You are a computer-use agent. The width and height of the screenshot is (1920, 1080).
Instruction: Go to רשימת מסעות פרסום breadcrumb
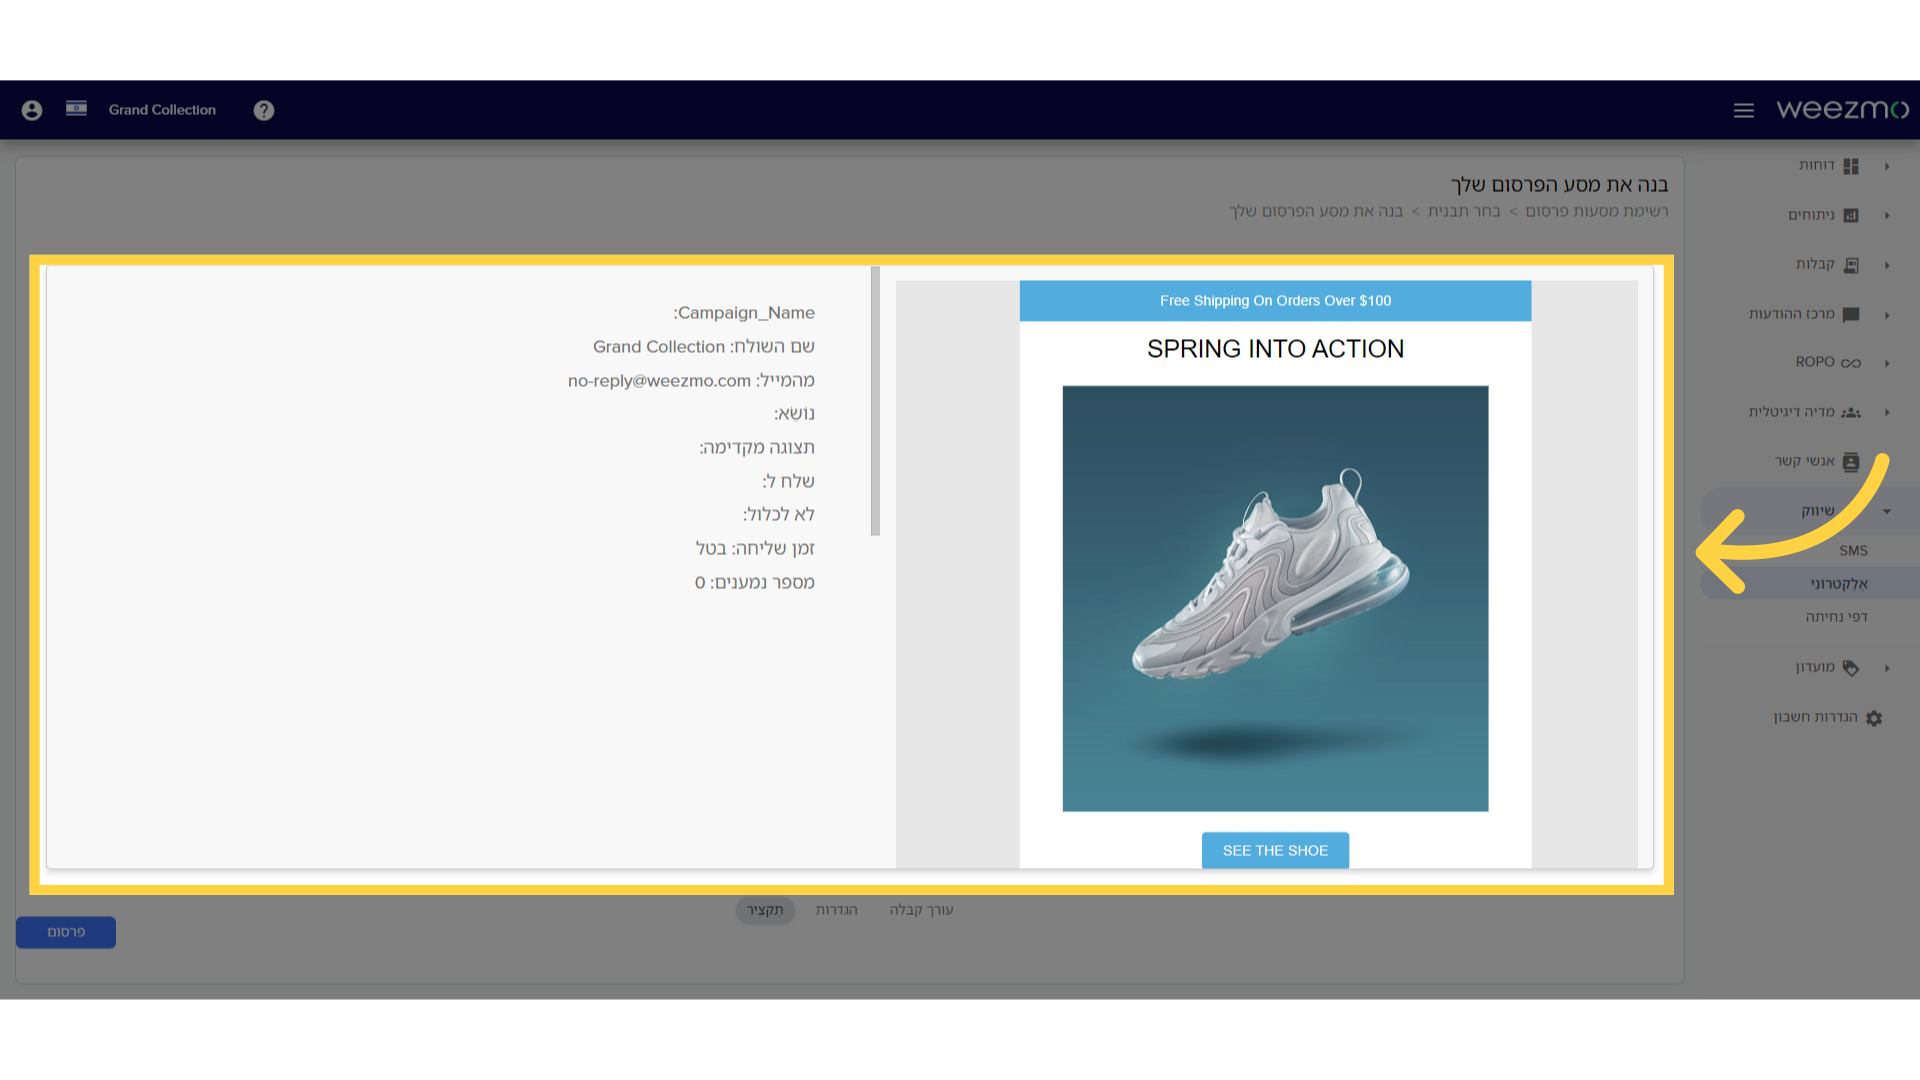pos(1597,211)
